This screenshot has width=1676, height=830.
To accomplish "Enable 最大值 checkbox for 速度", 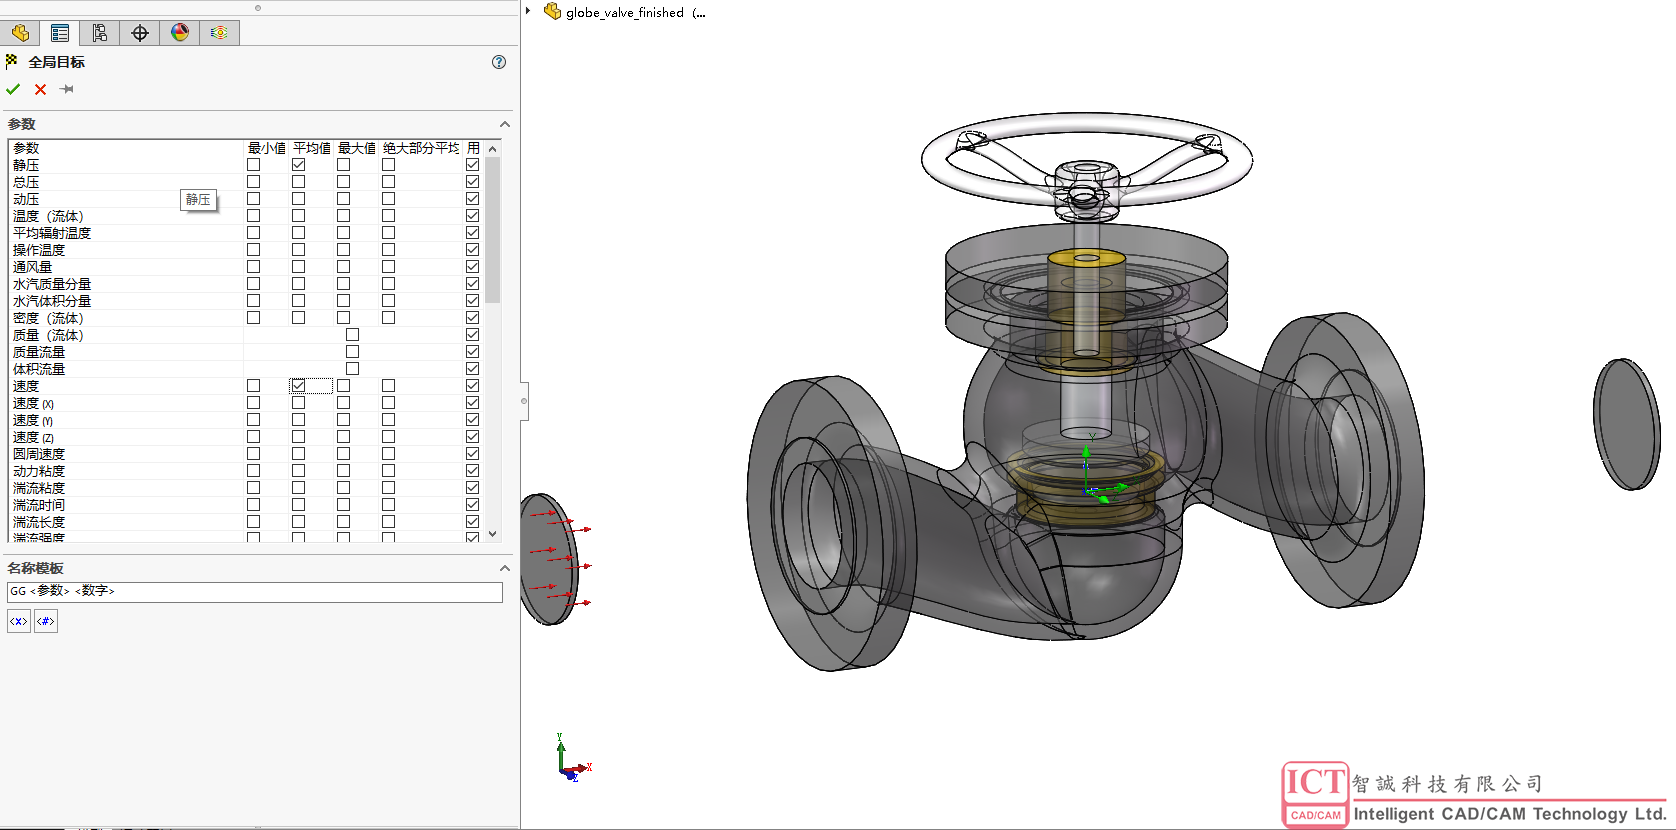I will pyautogui.click(x=343, y=386).
